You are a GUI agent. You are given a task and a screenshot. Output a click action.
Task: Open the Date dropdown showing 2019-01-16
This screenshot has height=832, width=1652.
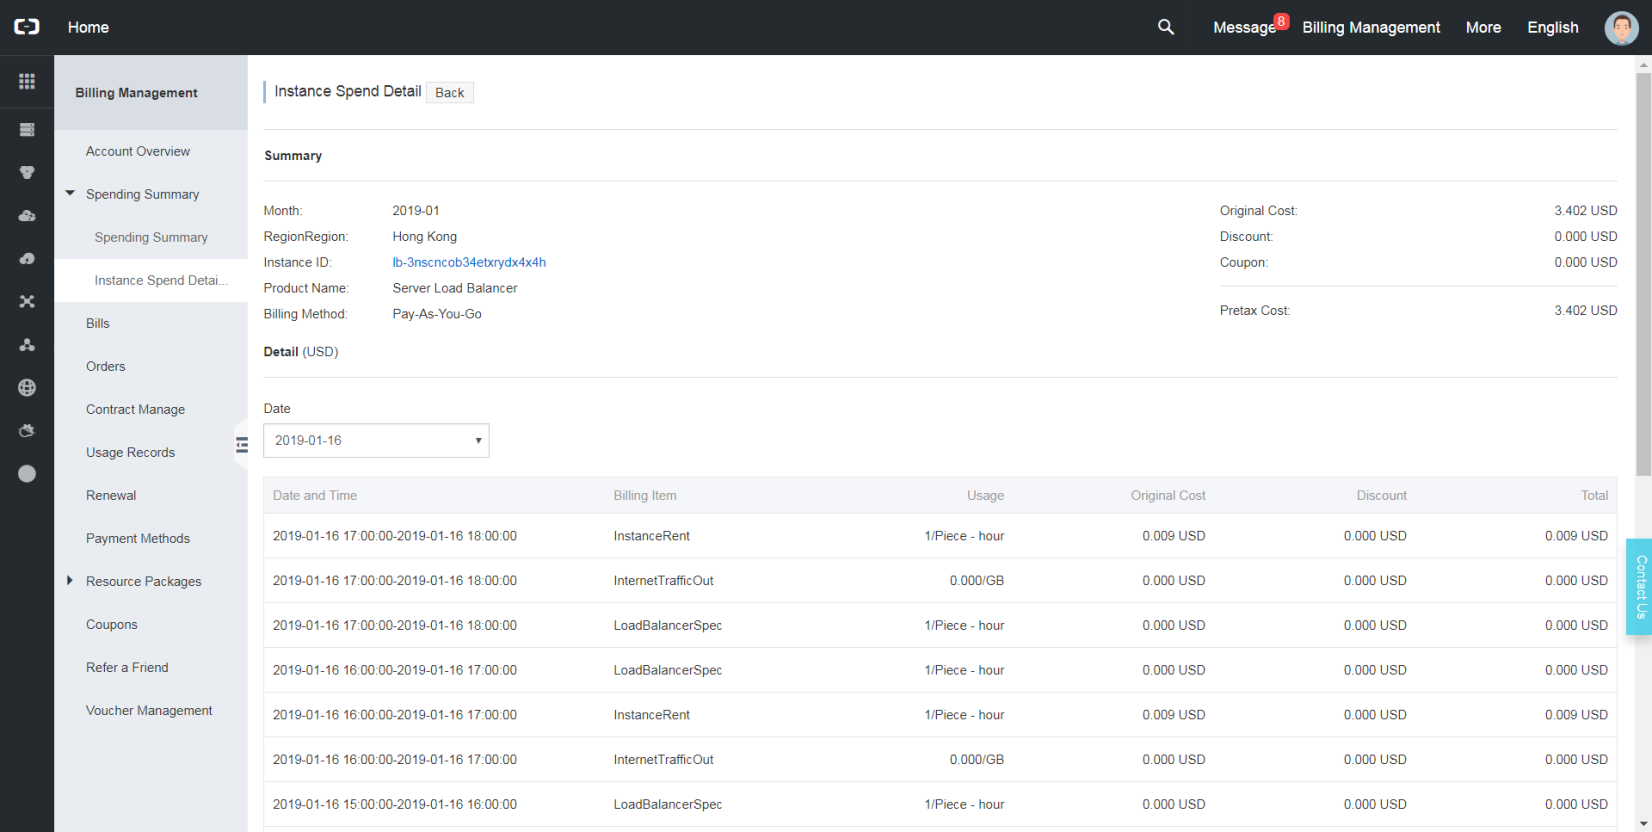point(376,441)
